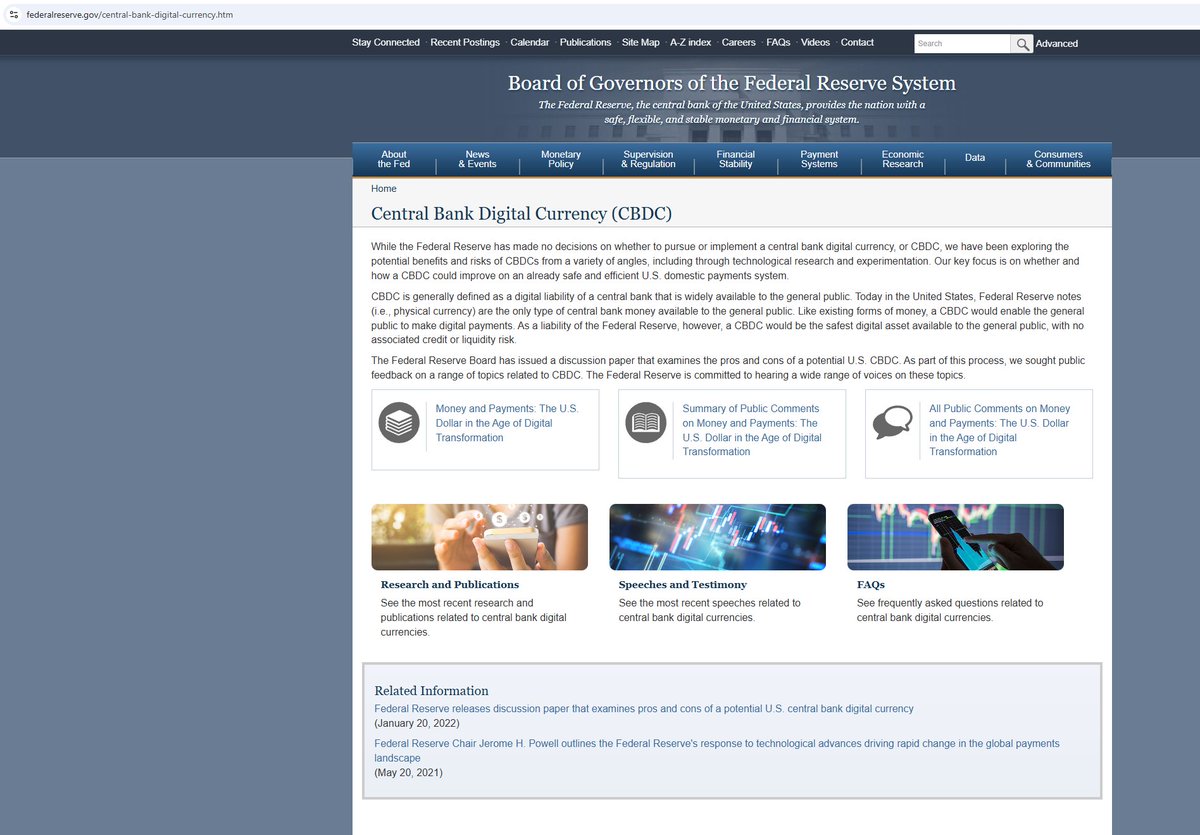Open Contact link in top bar

[857, 43]
